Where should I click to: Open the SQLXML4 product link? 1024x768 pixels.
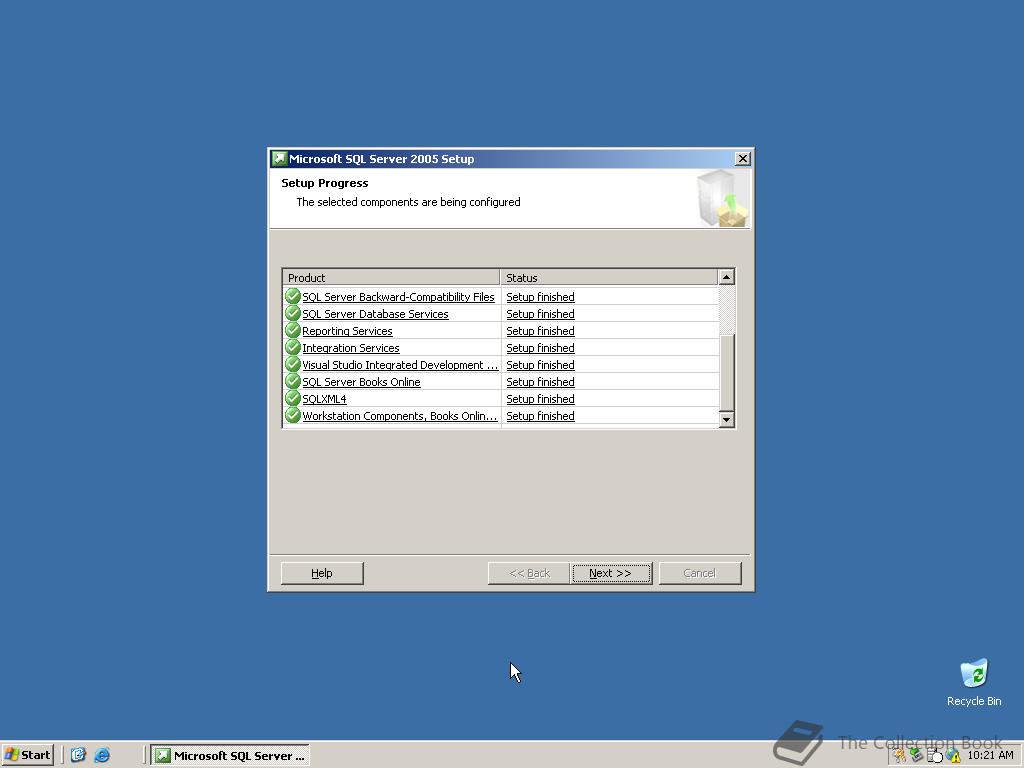click(325, 399)
